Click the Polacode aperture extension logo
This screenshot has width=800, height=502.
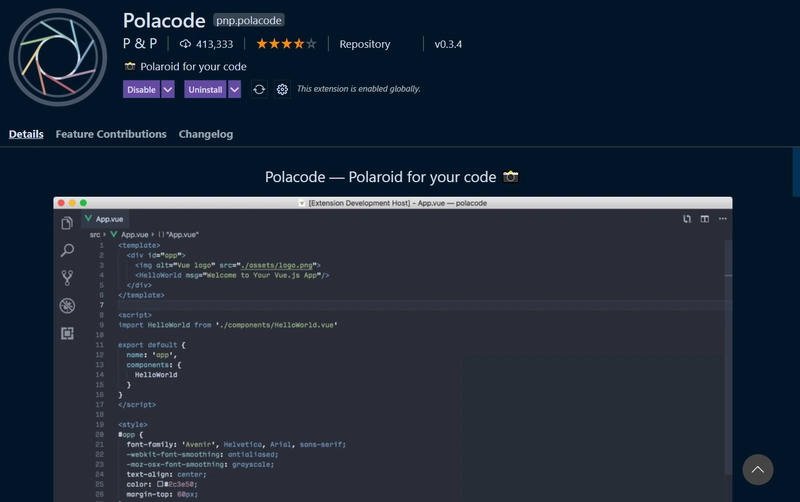pyautogui.click(x=58, y=57)
